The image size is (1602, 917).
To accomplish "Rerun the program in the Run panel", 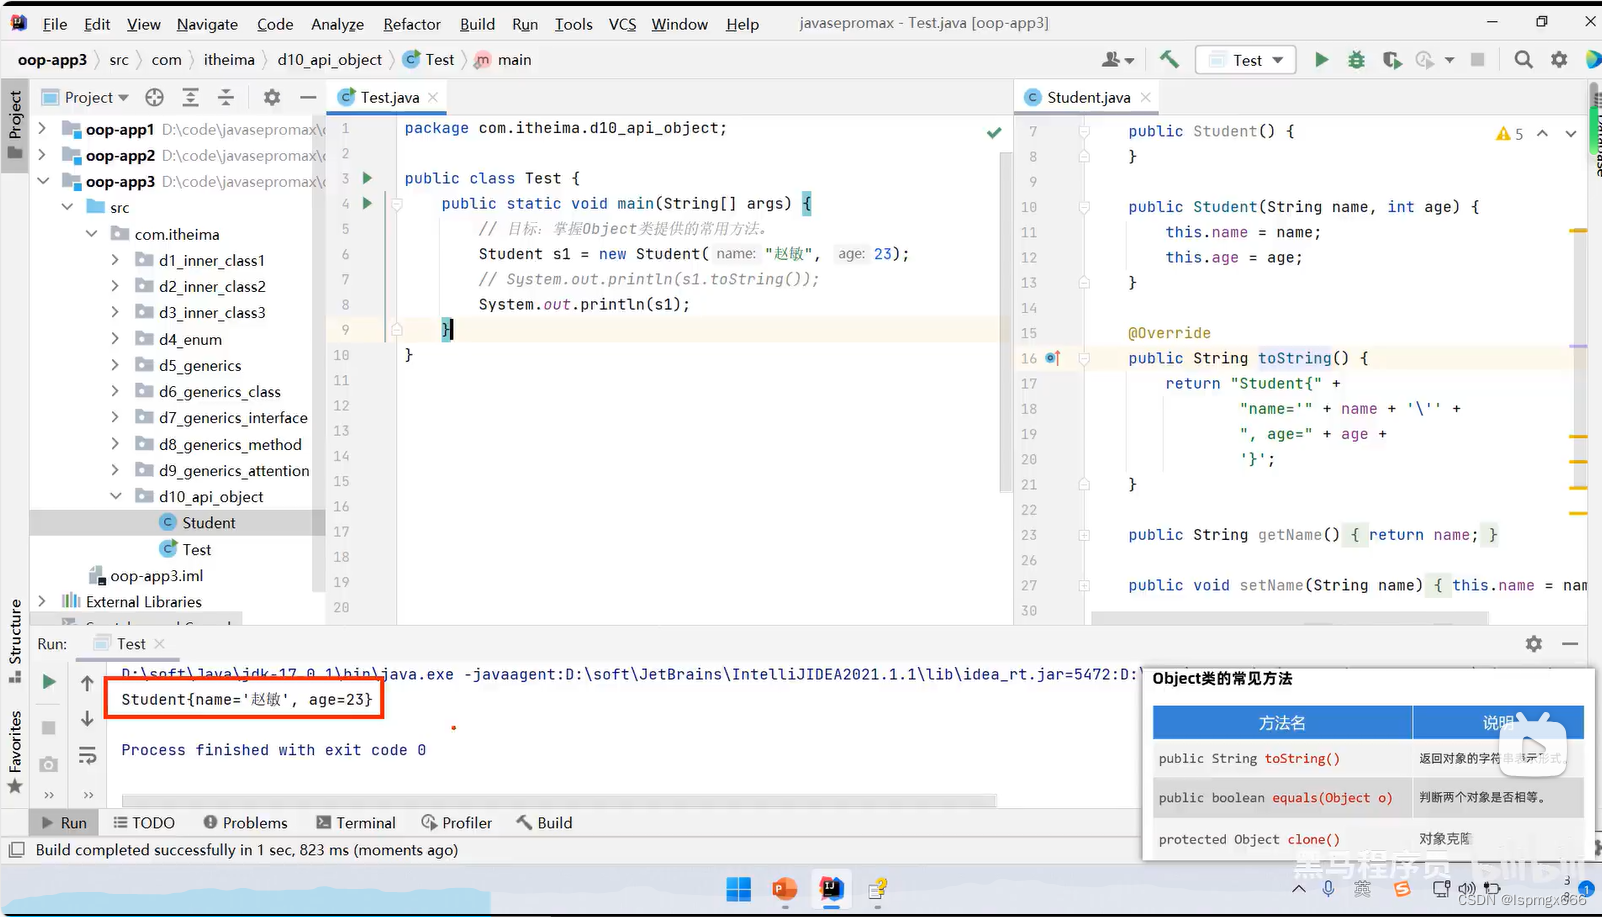I will point(48,682).
